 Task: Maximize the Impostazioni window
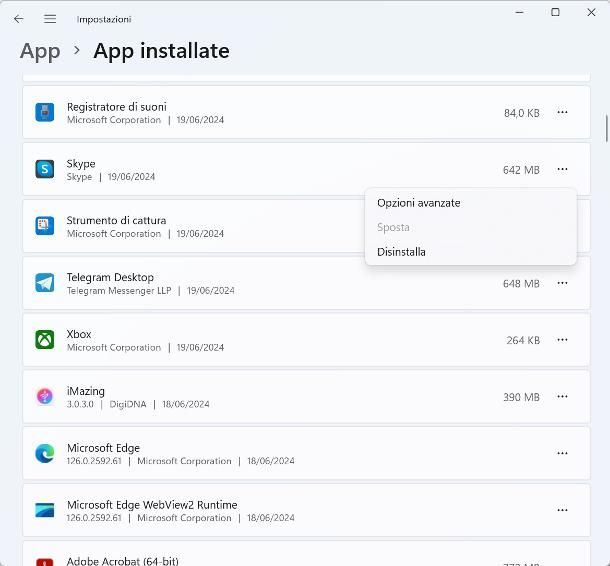tap(555, 12)
